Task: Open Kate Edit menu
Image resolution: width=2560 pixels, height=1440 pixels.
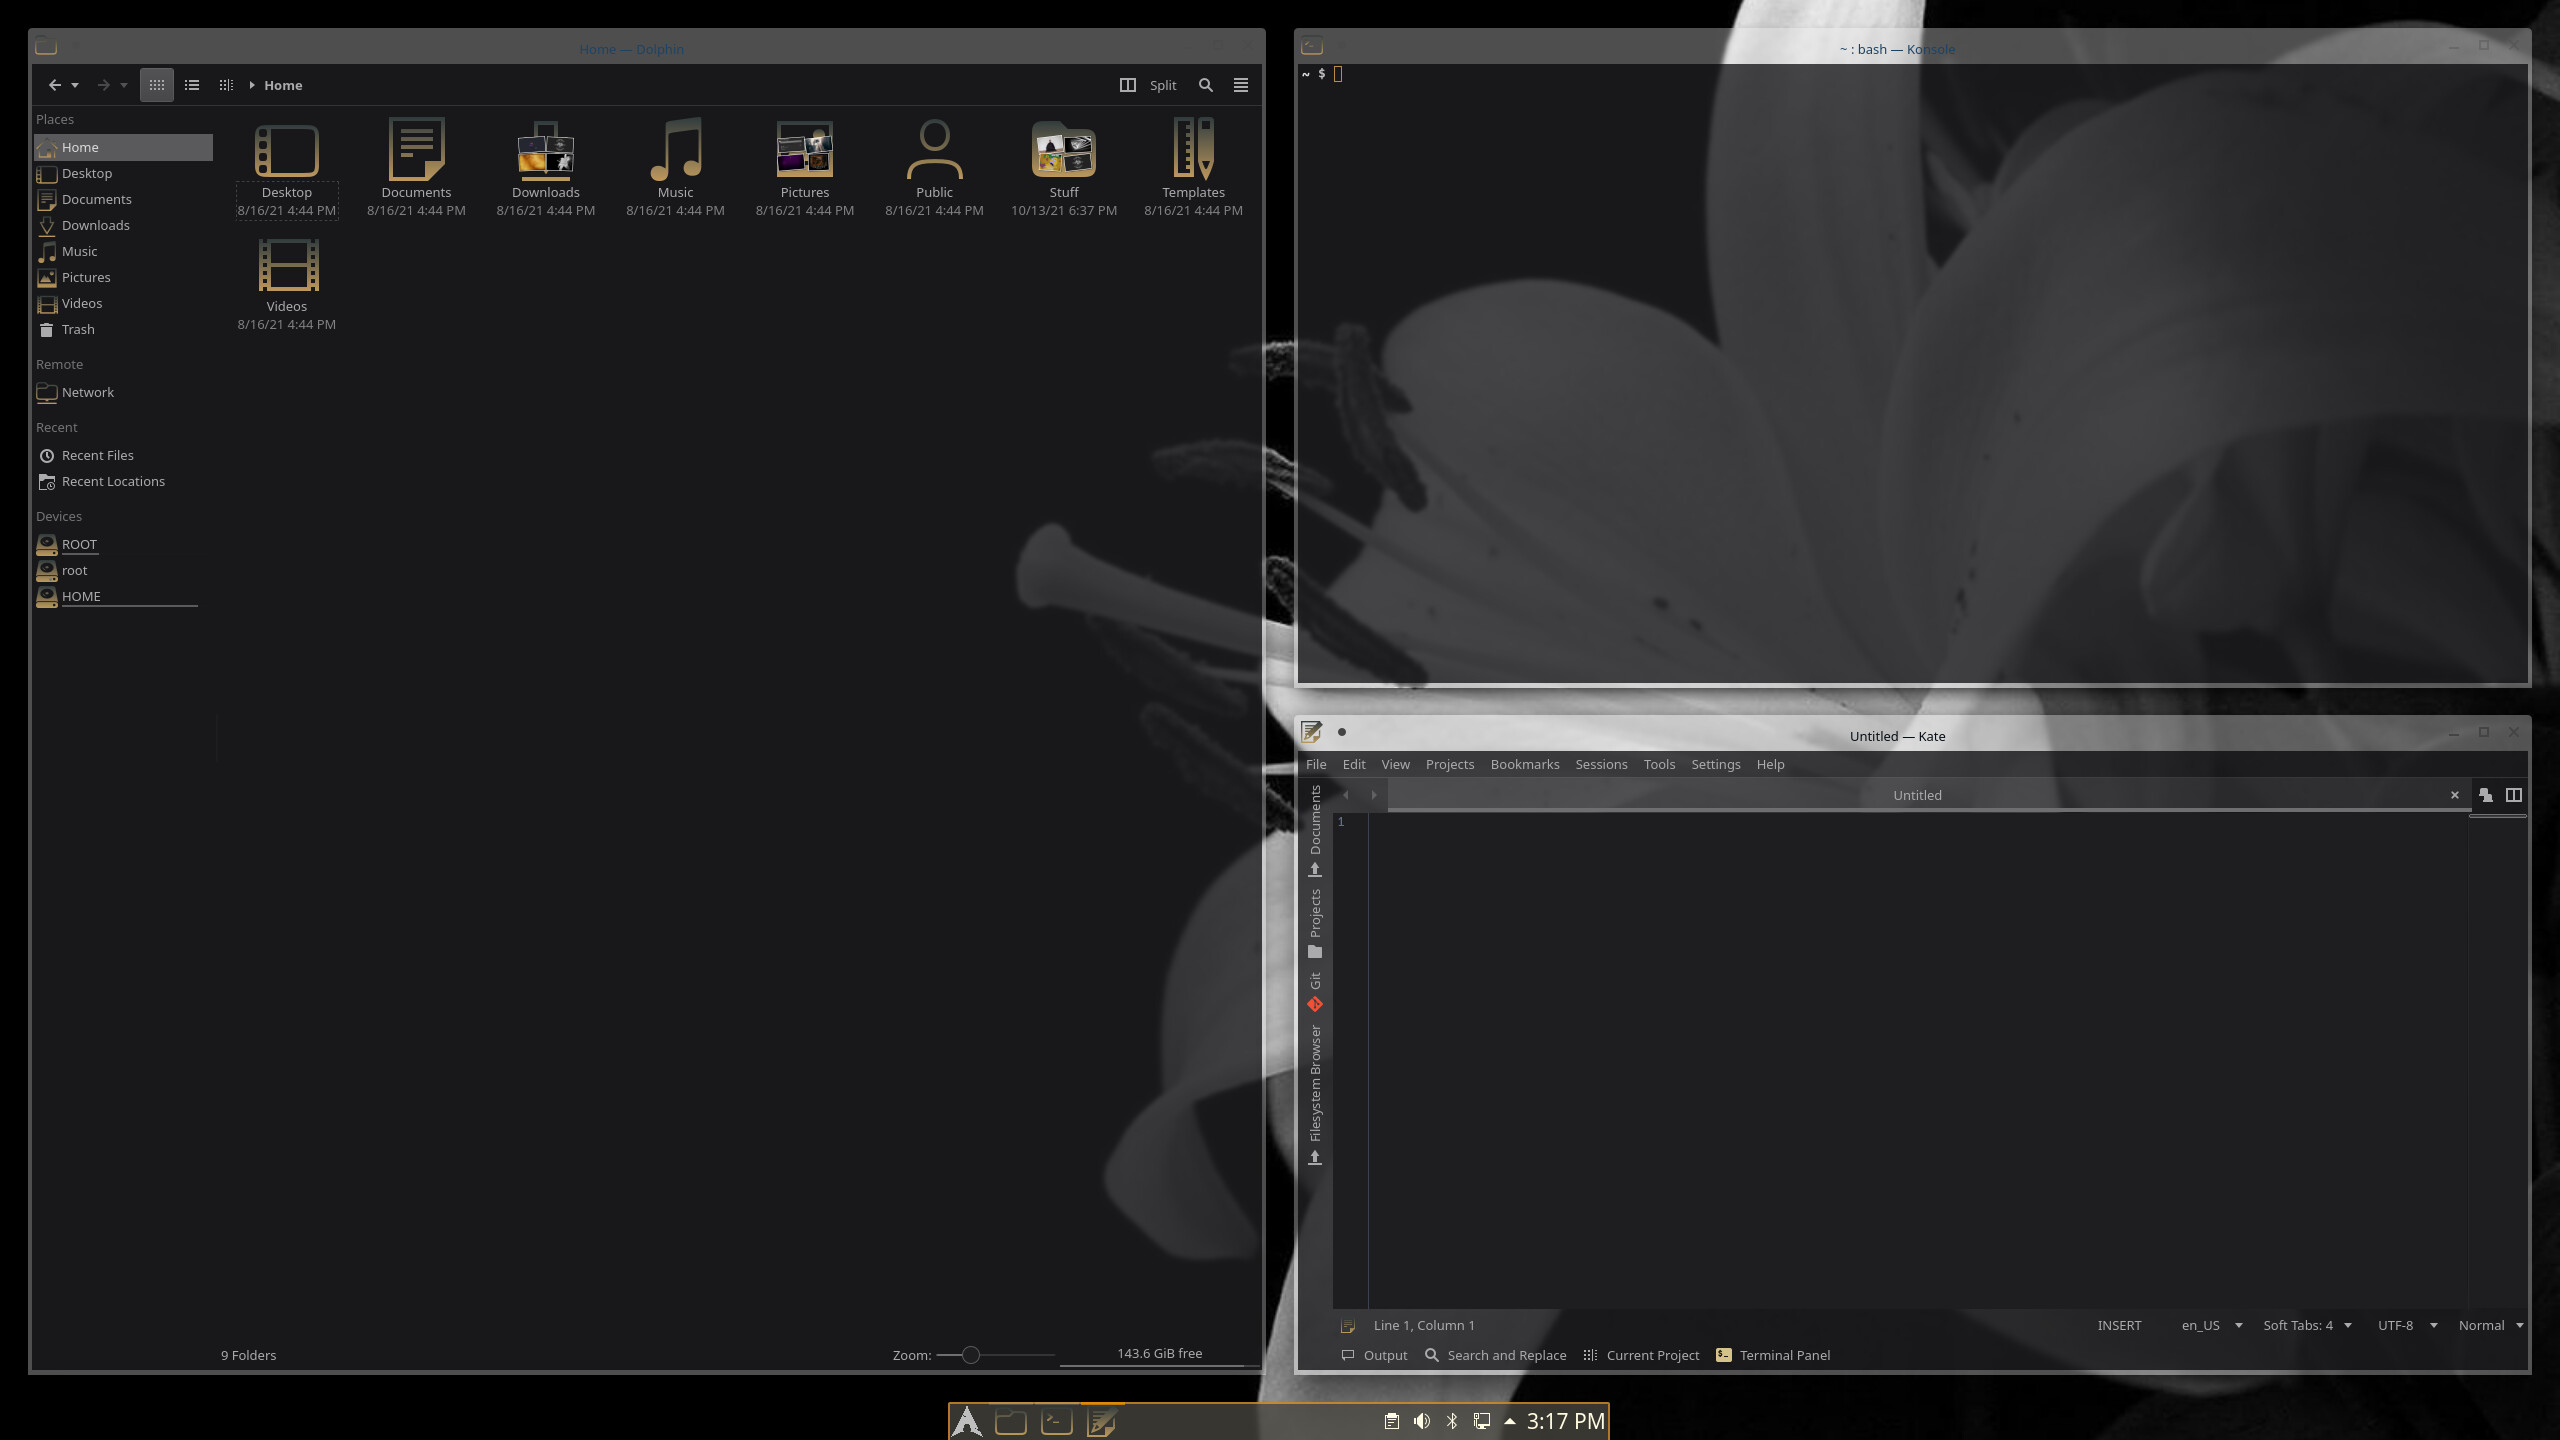Action: pyautogui.click(x=1354, y=764)
